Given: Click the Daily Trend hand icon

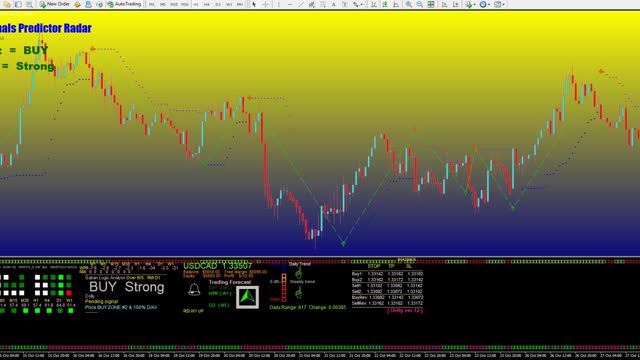Looking at the screenshot, I should click(298, 273).
